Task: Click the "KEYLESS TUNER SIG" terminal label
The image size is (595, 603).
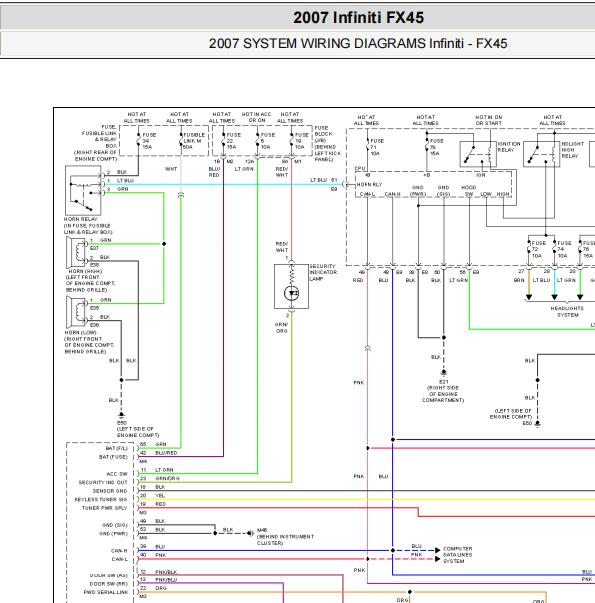Action: pyautogui.click(x=101, y=500)
